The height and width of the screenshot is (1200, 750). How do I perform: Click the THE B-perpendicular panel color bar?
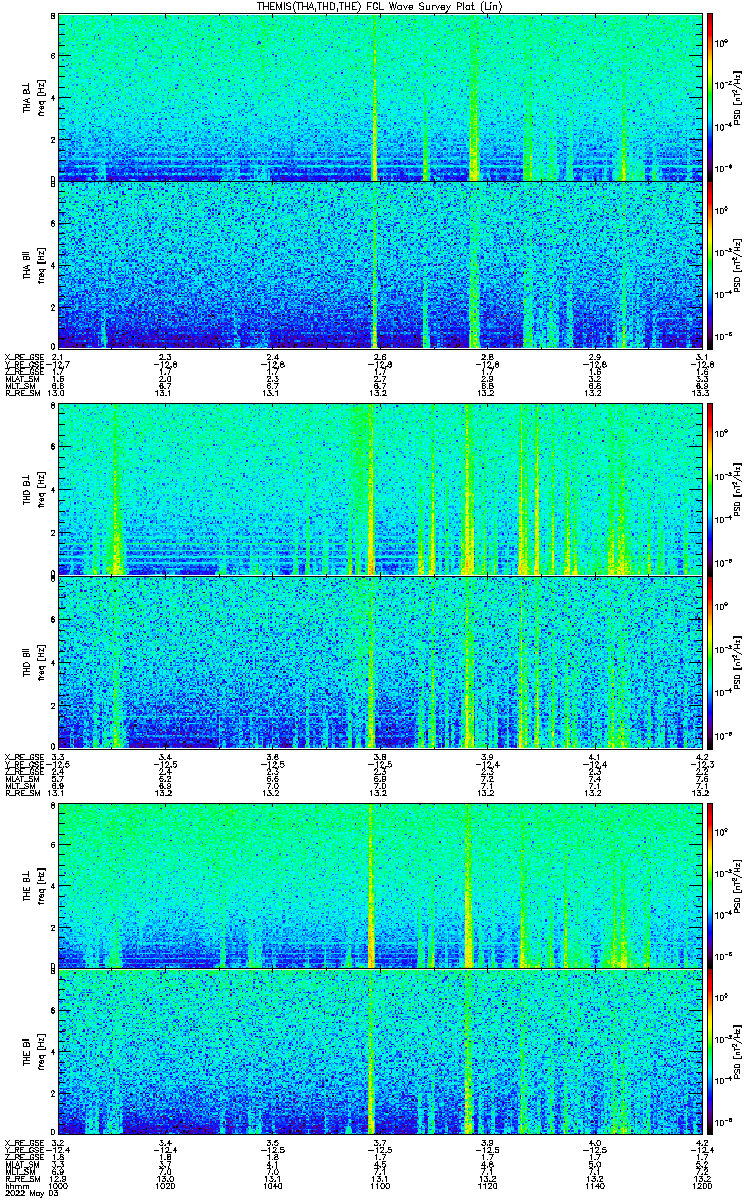[710, 885]
